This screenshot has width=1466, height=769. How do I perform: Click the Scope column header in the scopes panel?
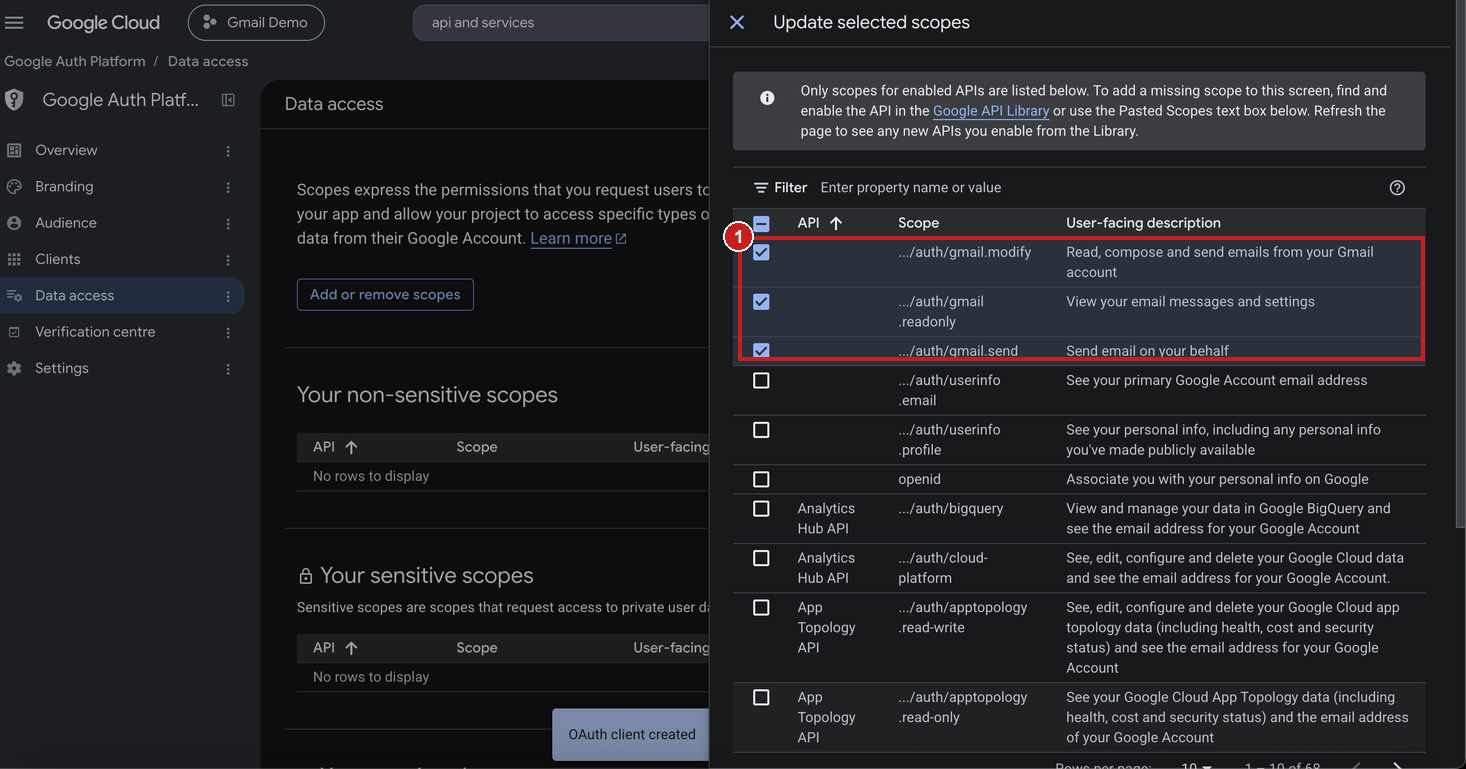point(918,223)
